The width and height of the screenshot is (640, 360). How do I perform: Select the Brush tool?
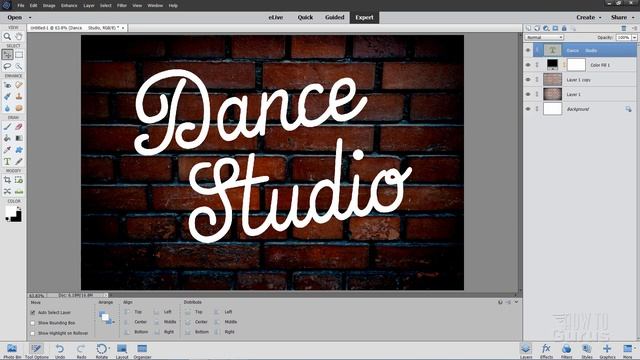tap(7, 127)
